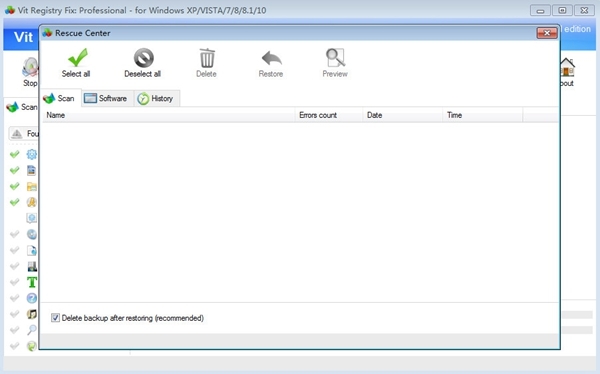Toggle the gray check beside the question mark icon

tap(15, 298)
